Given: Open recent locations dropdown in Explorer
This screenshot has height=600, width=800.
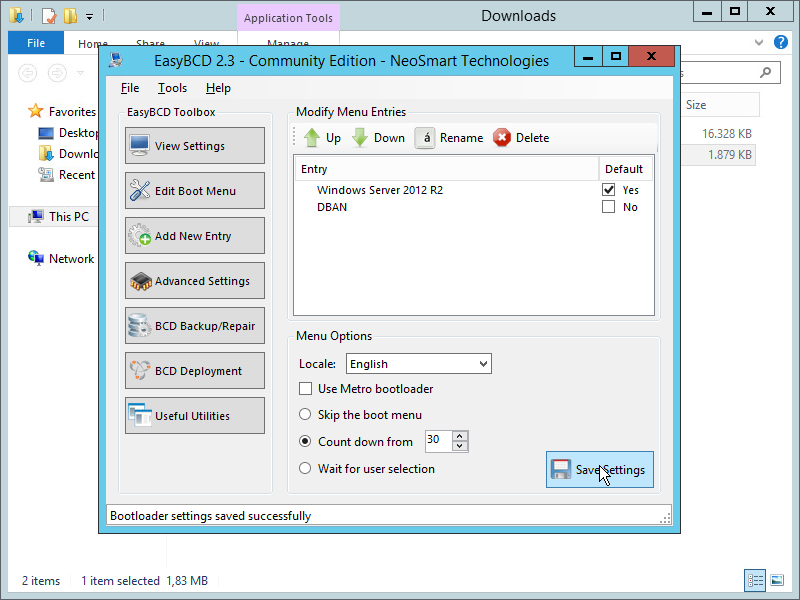Looking at the screenshot, I should point(80,73).
